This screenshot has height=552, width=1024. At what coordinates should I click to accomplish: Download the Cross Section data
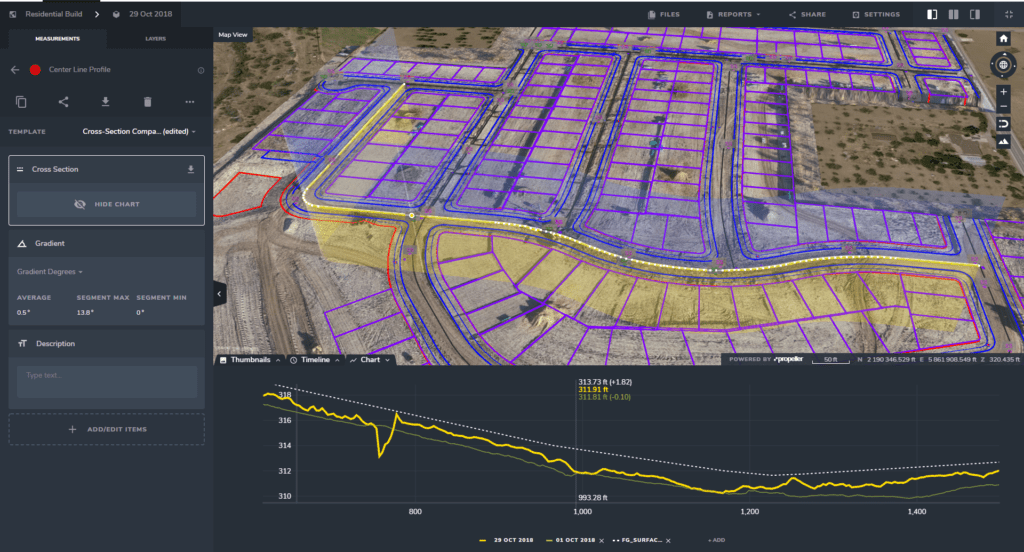click(x=191, y=170)
